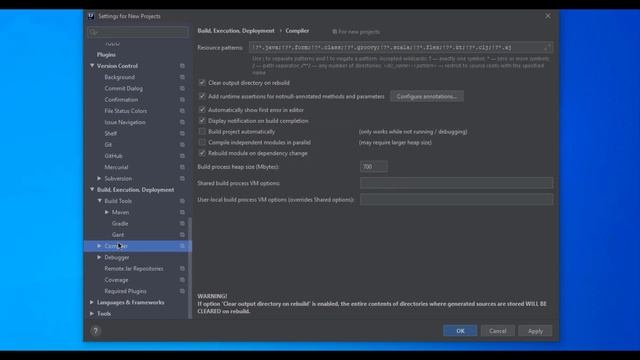Click the project-level icon beside Remote Jar Repositories
This screenshot has height=360, width=640.
tap(182, 269)
